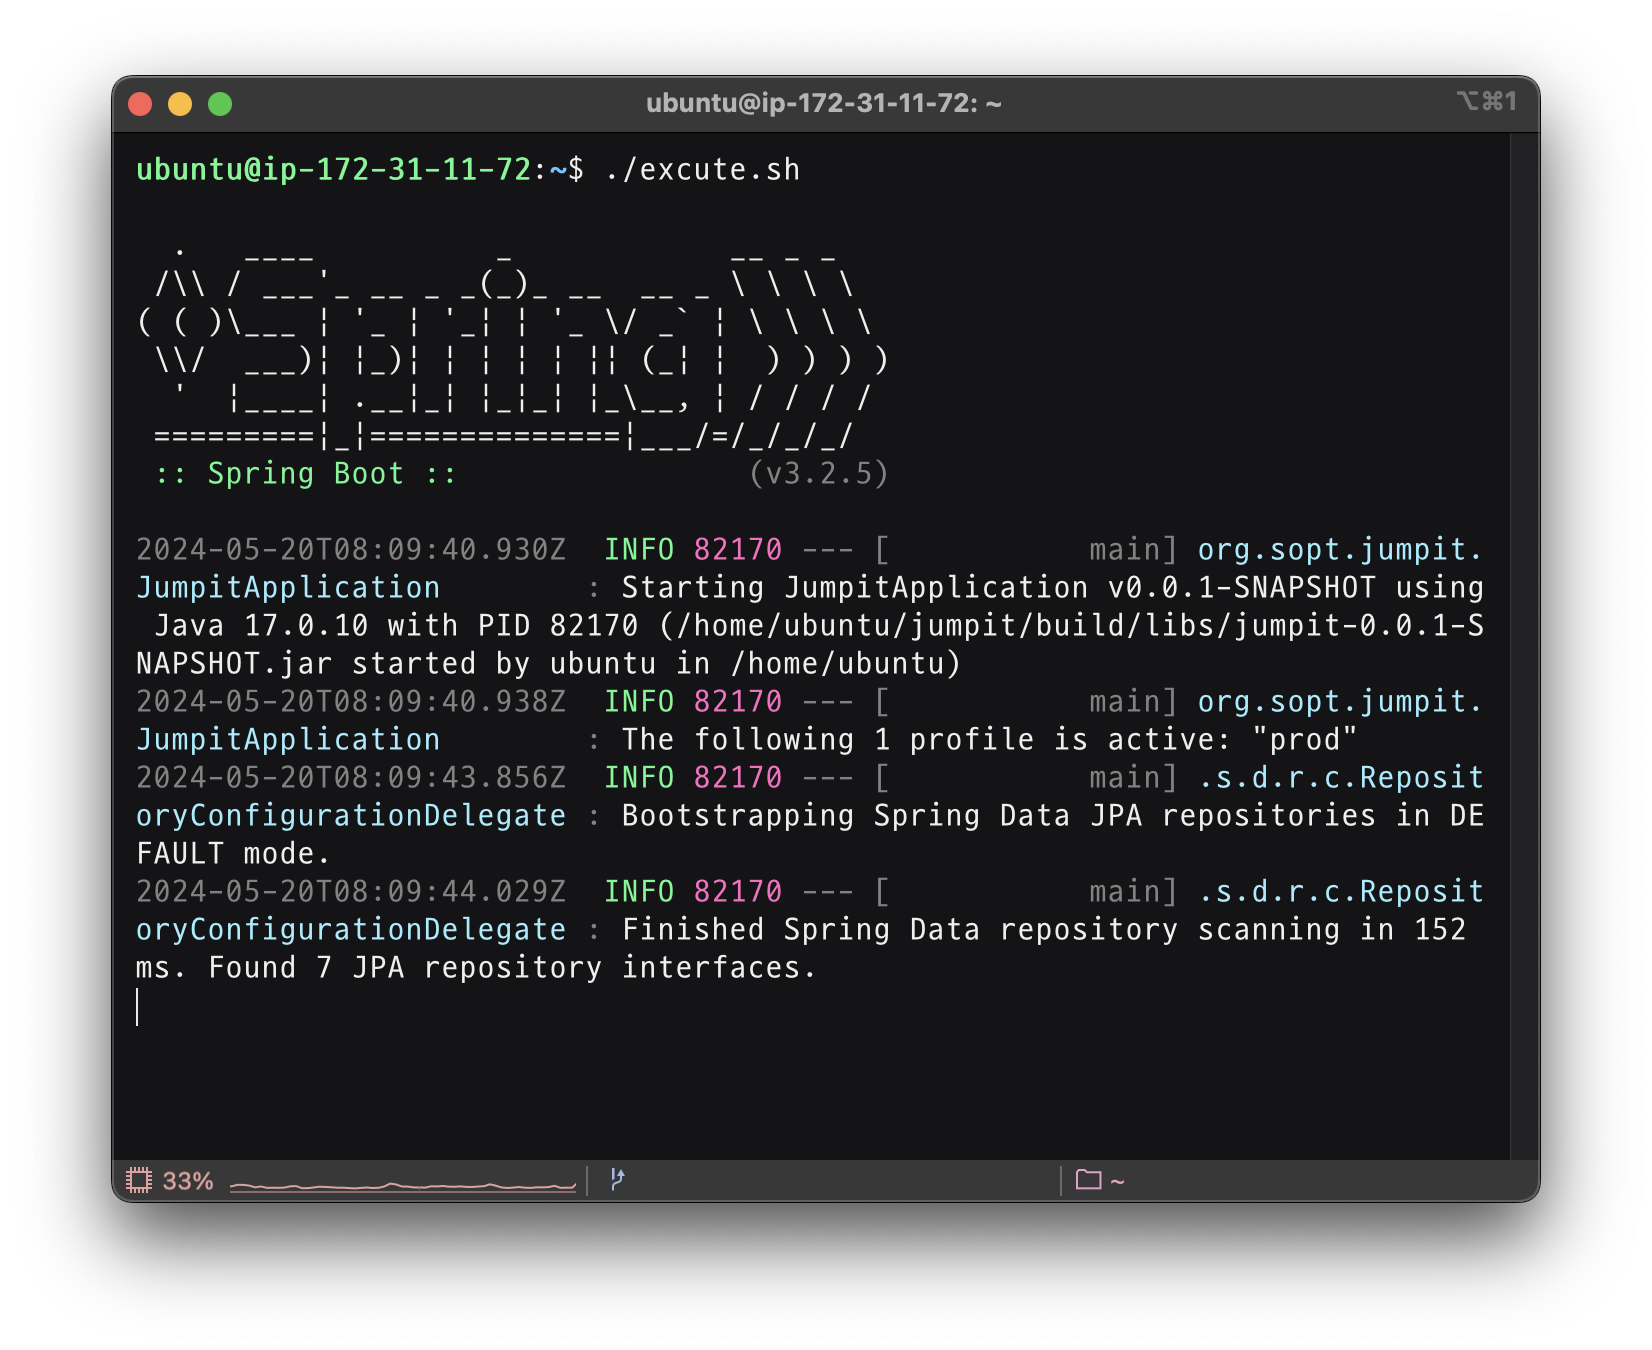Click the 'Starting JumpitApplication v0.0.1-SNAPSHOT' message

999,587
